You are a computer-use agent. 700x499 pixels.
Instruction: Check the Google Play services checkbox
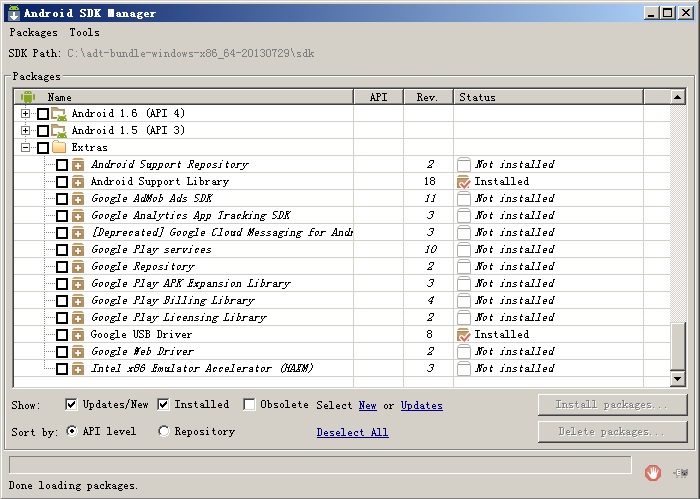click(x=62, y=250)
